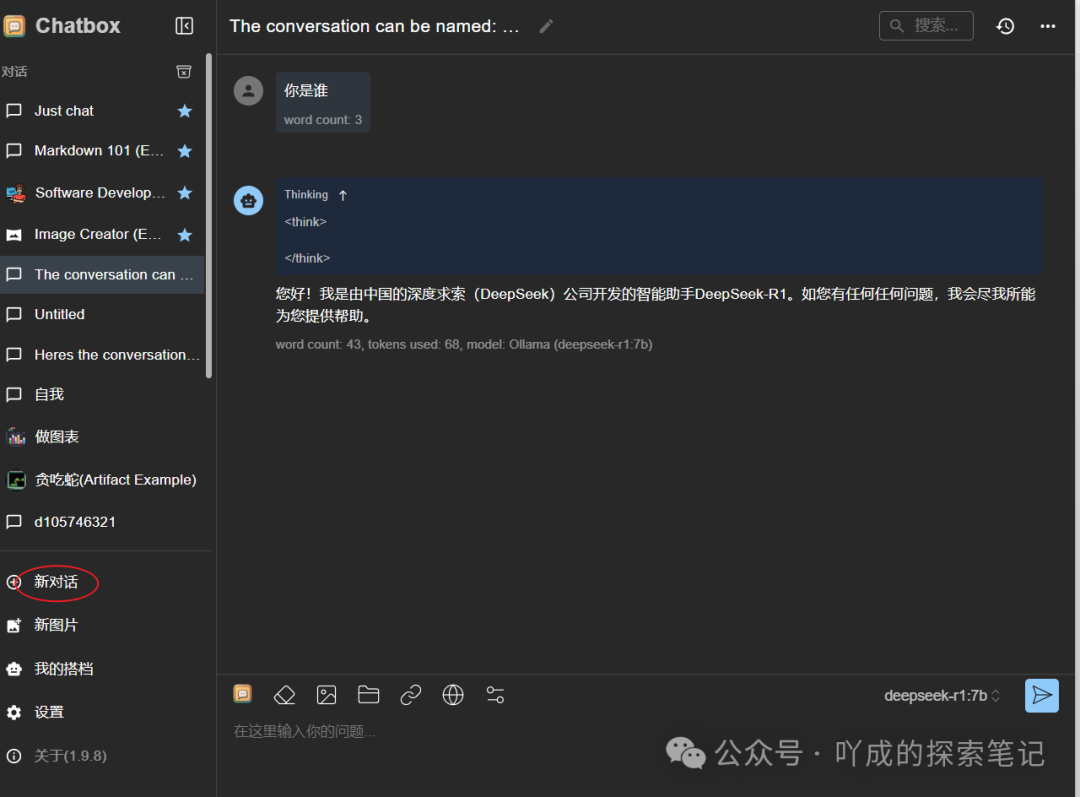Screen dimensions: 1080x797
Task: Click the Chatbox logo icon in input toolbar
Action: click(242, 694)
